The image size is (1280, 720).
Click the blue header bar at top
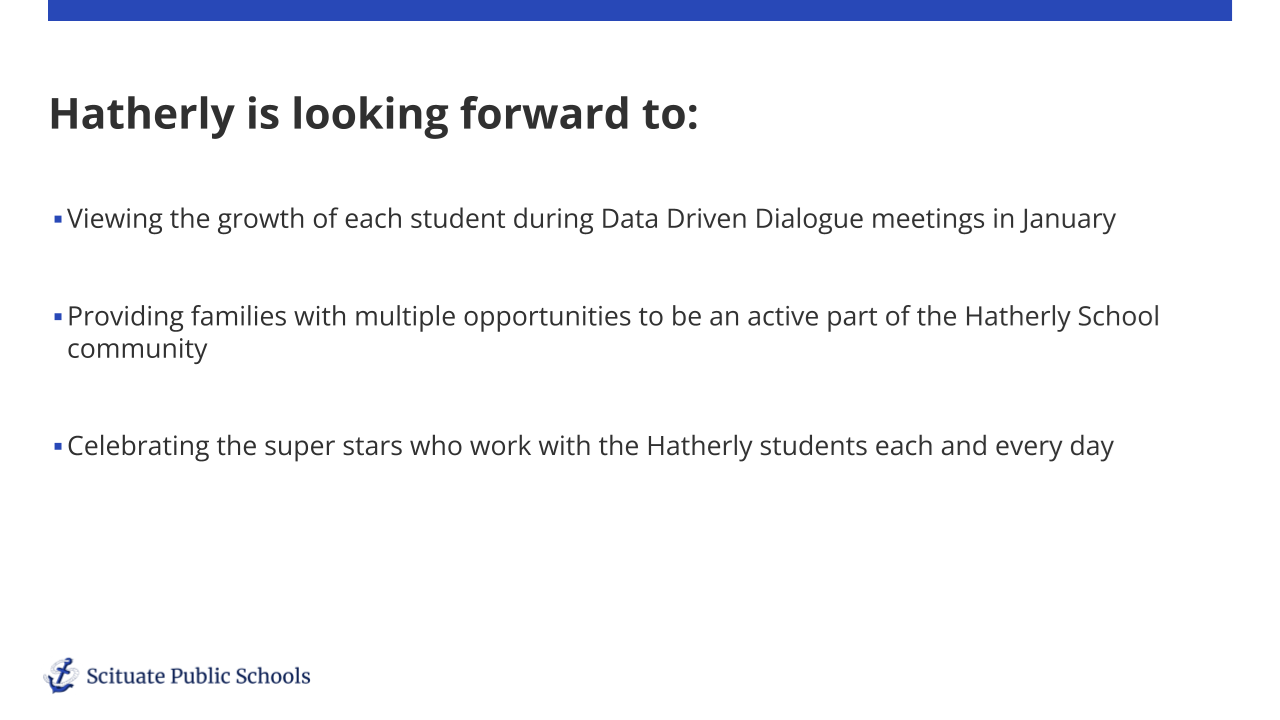click(640, 10)
